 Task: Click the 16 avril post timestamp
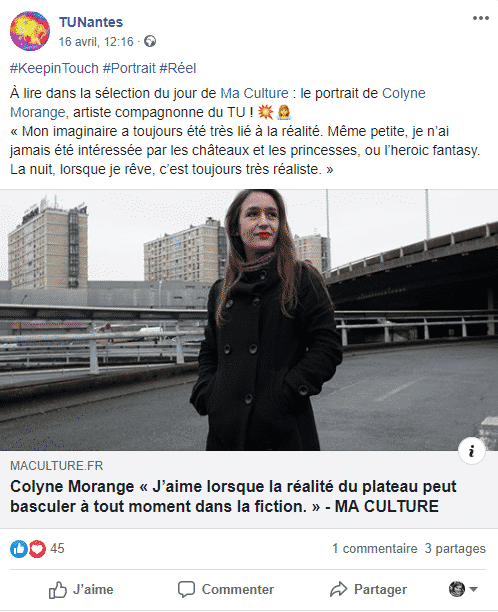click(x=96, y=42)
